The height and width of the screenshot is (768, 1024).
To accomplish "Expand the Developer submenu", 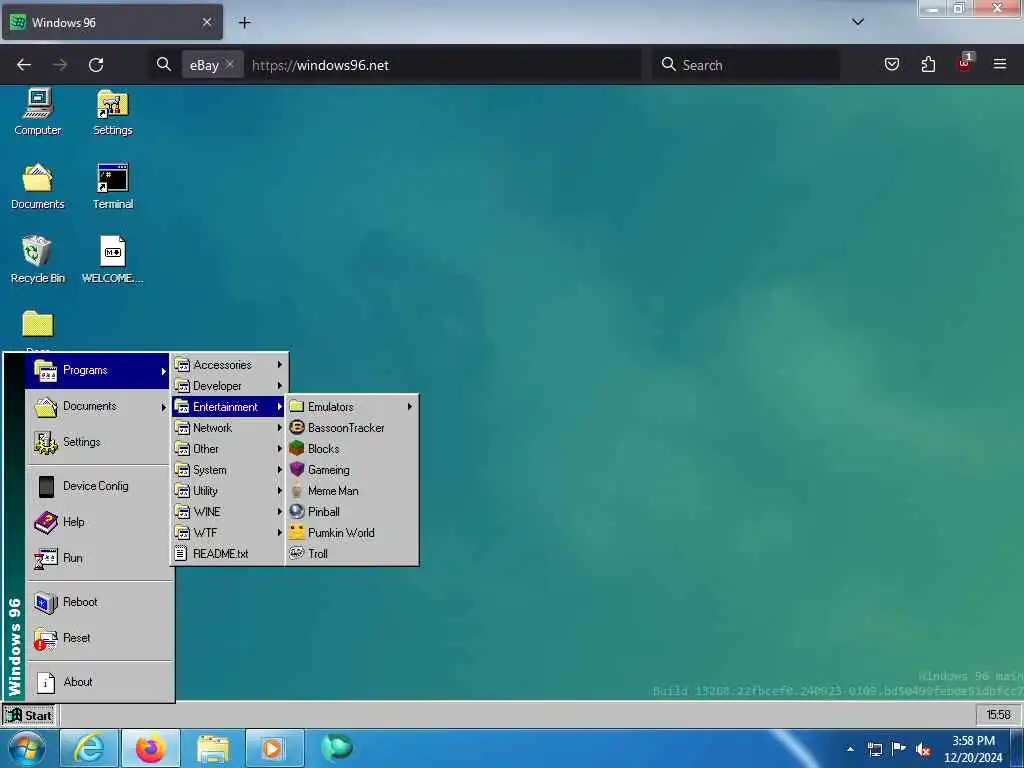I will click(228, 386).
